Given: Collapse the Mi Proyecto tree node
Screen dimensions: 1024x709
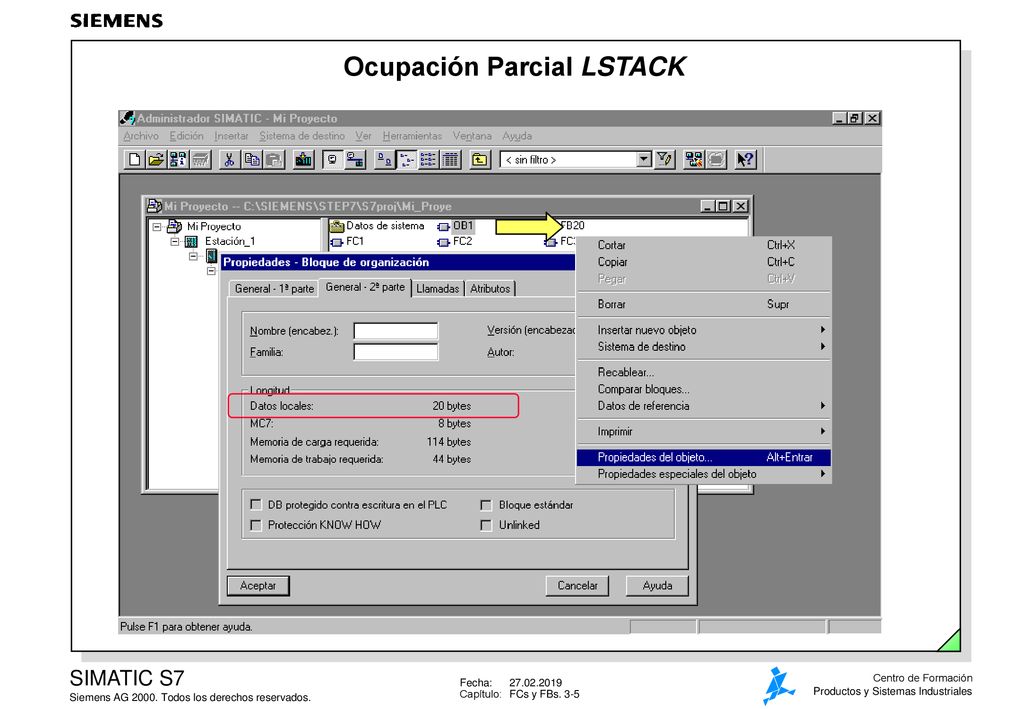Looking at the screenshot, I should tap(157, 227).
